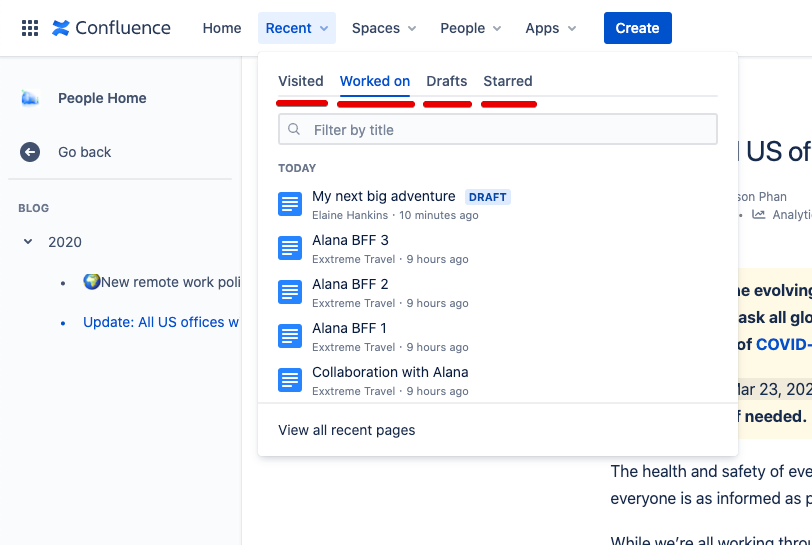Click View all recent pages

346,430
